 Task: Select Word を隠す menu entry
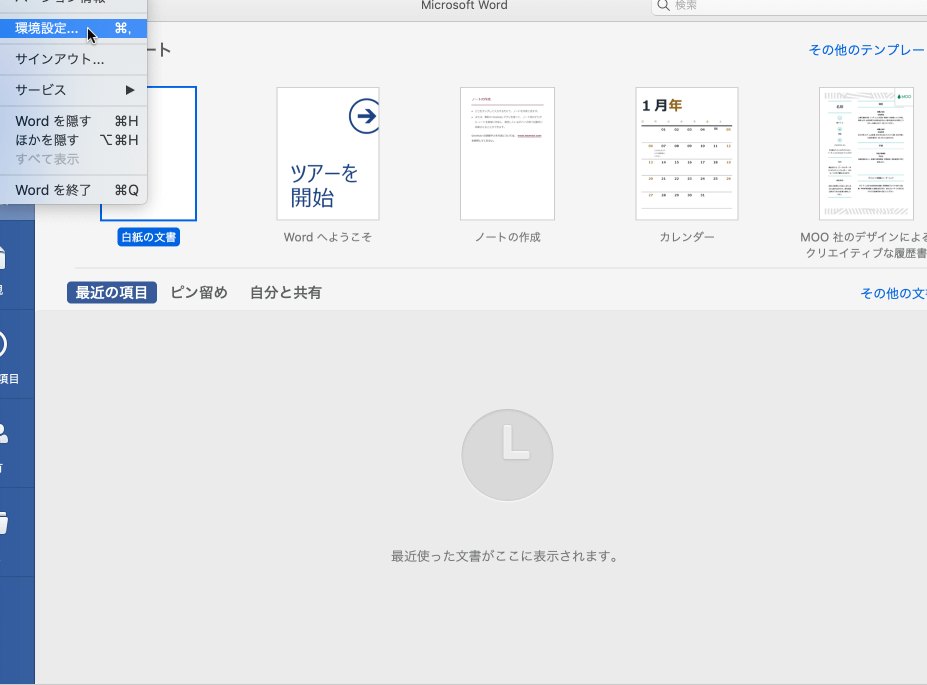pos(73,121)
